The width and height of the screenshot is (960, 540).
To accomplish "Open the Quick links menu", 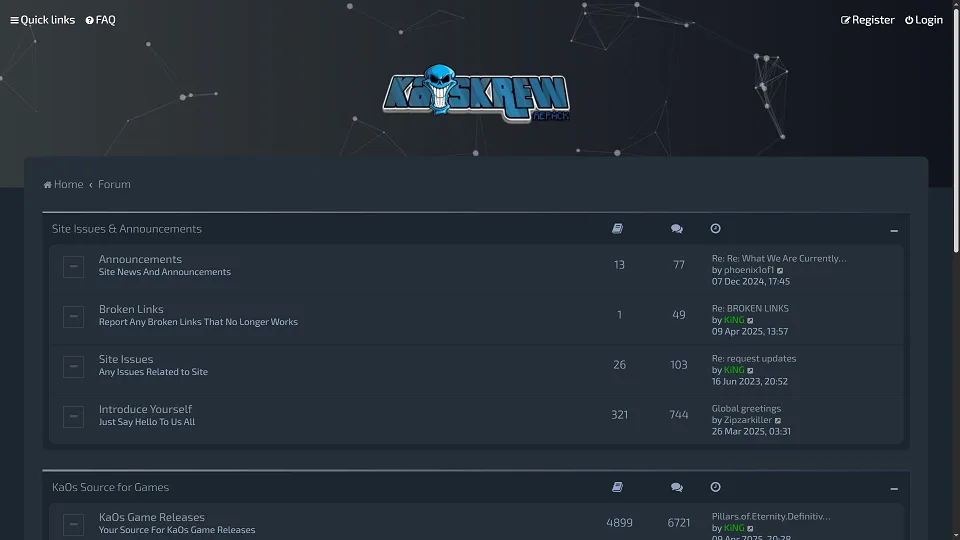I will [x=42, y=20].
